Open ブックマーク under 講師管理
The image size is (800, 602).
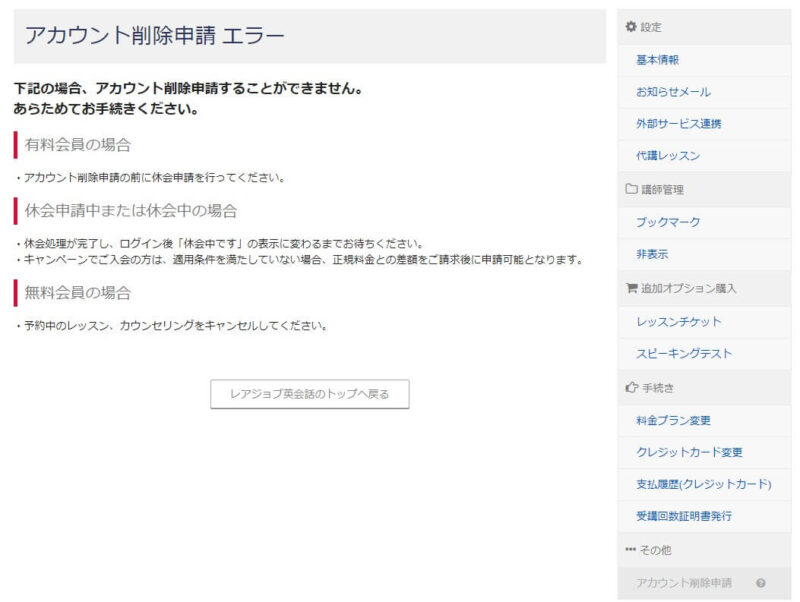pyautogui.click(x=704, y=222)
